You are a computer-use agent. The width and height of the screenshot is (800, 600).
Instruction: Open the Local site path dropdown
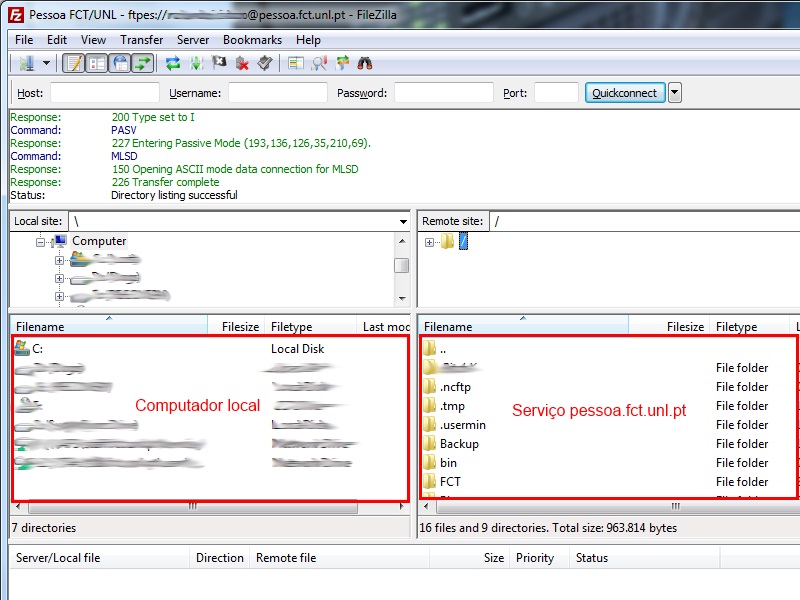[403, 221]
